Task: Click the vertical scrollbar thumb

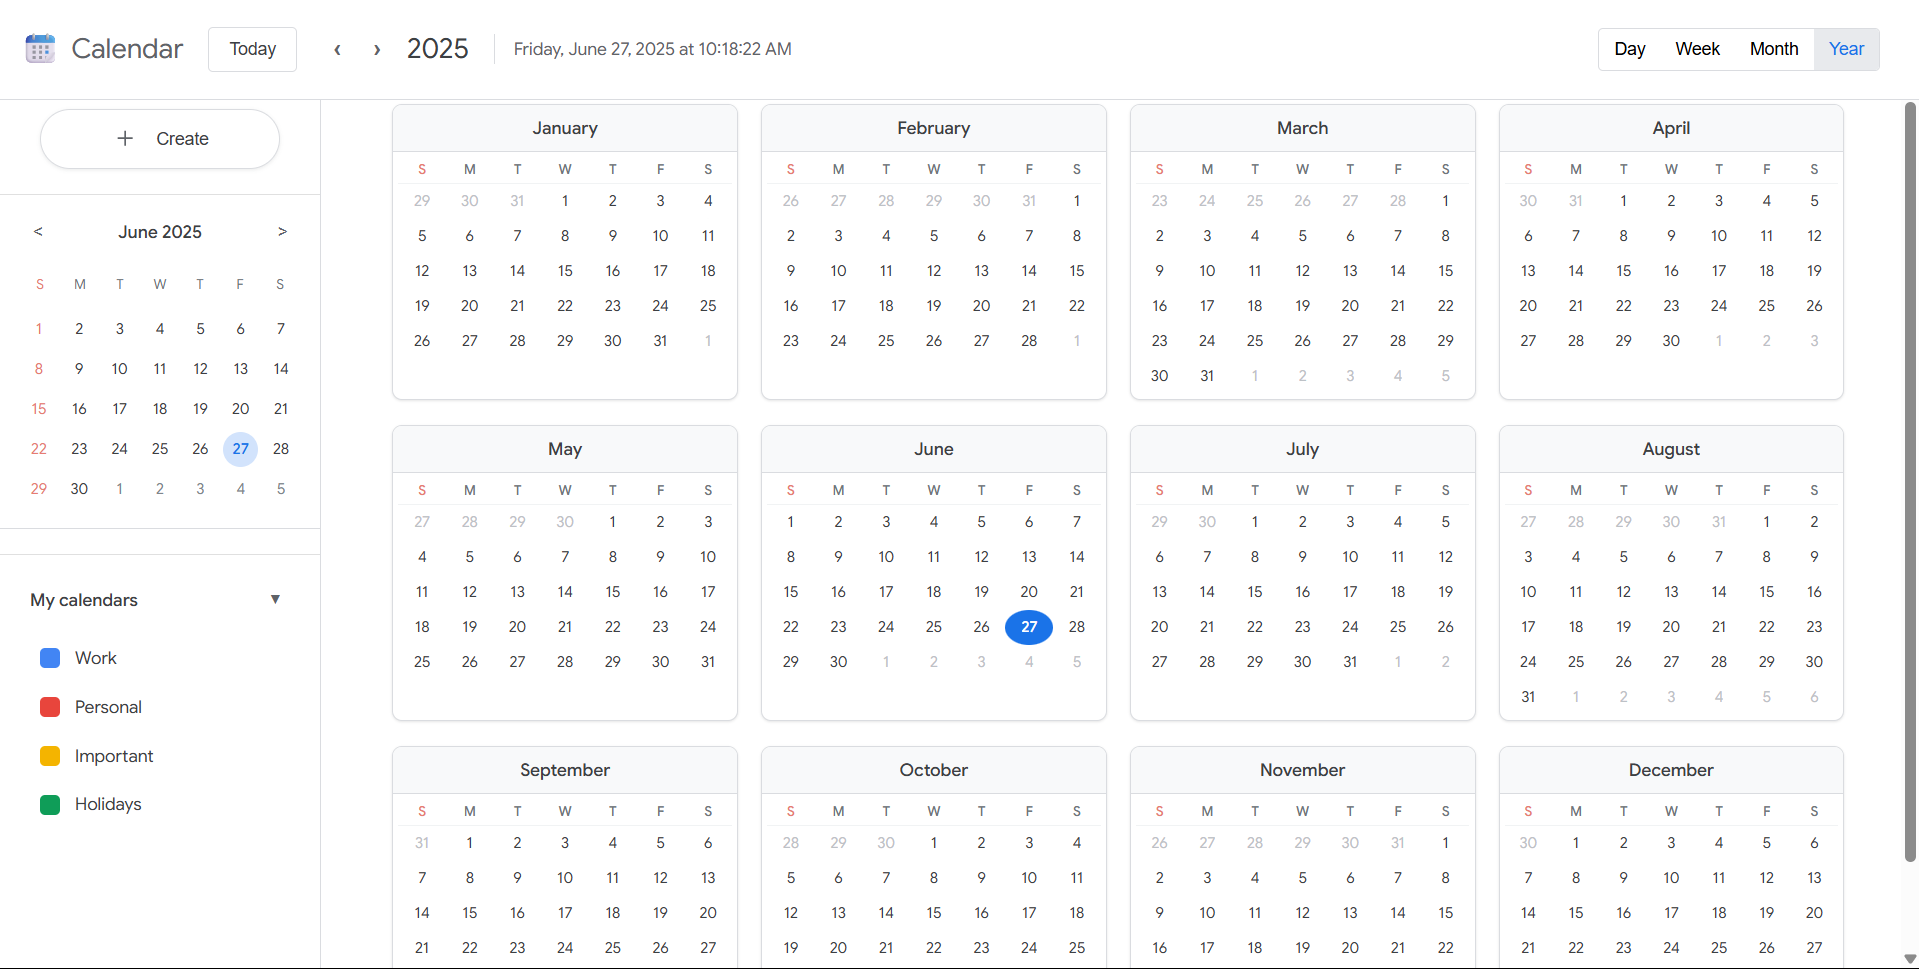Action: (x=1910, y=480)
